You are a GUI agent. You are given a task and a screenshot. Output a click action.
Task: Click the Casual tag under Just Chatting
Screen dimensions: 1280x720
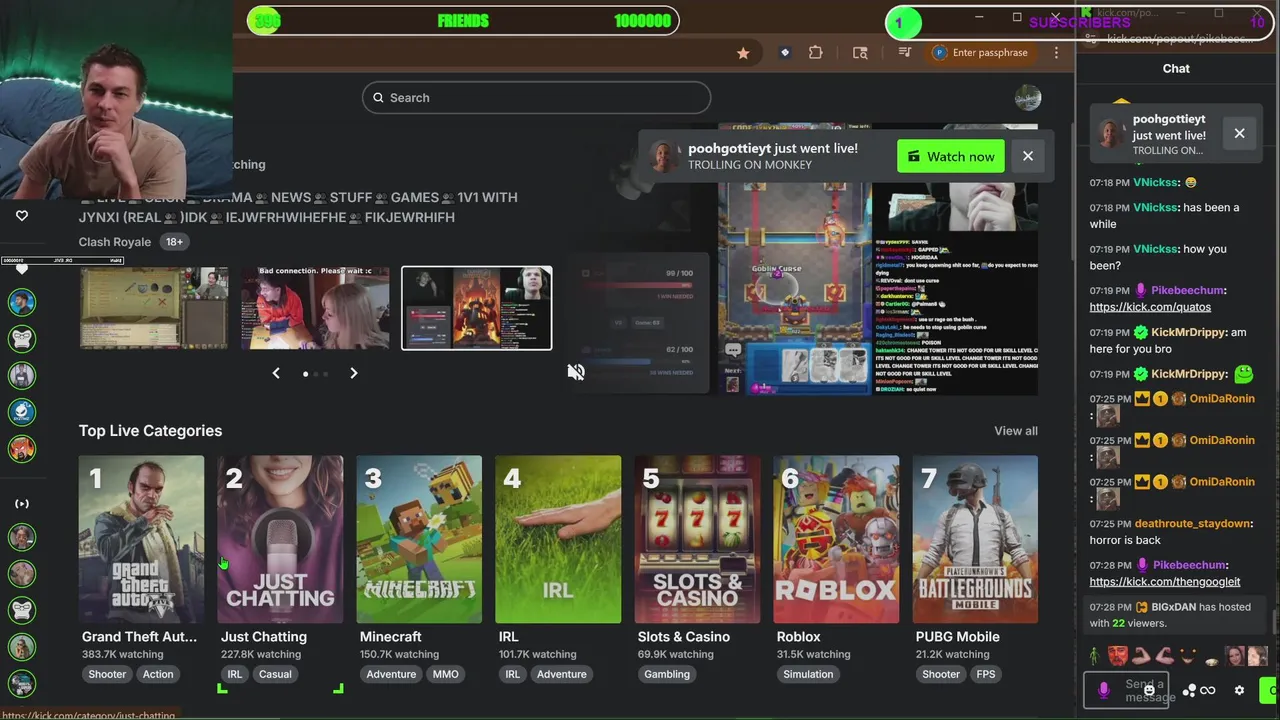point(275,674)
